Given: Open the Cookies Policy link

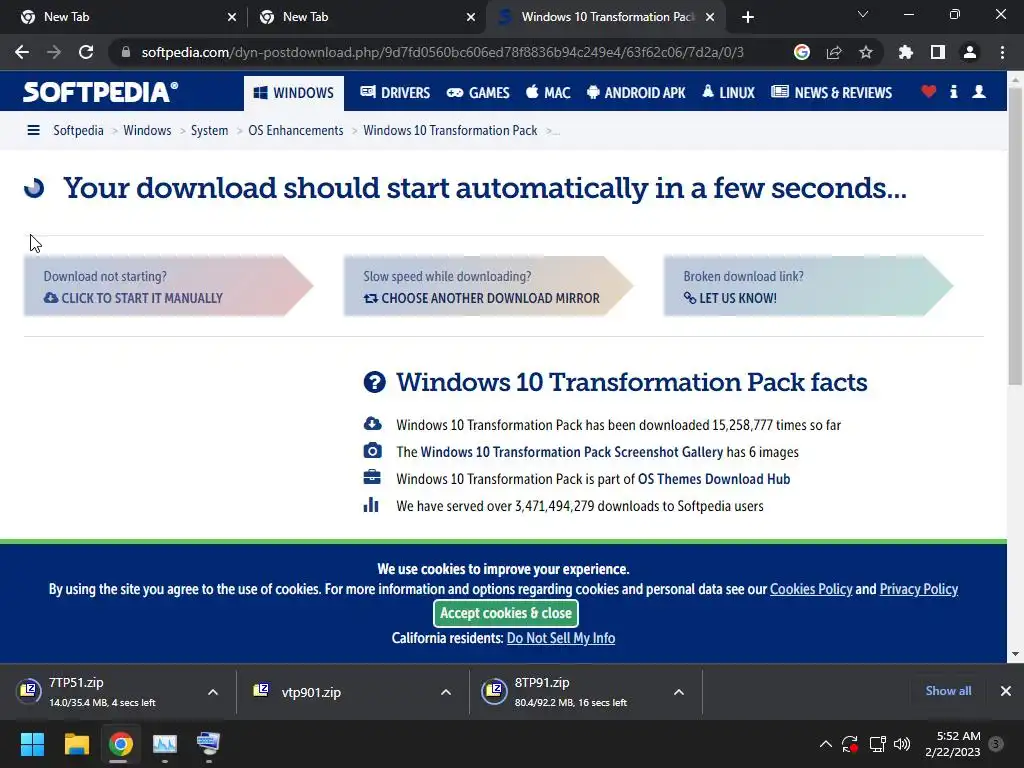Looking at the screenshot, I should (811, 589).
